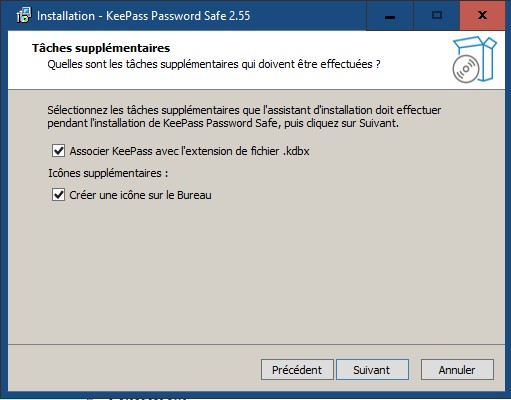Minimize the KeePass installer window
The width and height of the screenshot is (511, 400).
point(390,15)
